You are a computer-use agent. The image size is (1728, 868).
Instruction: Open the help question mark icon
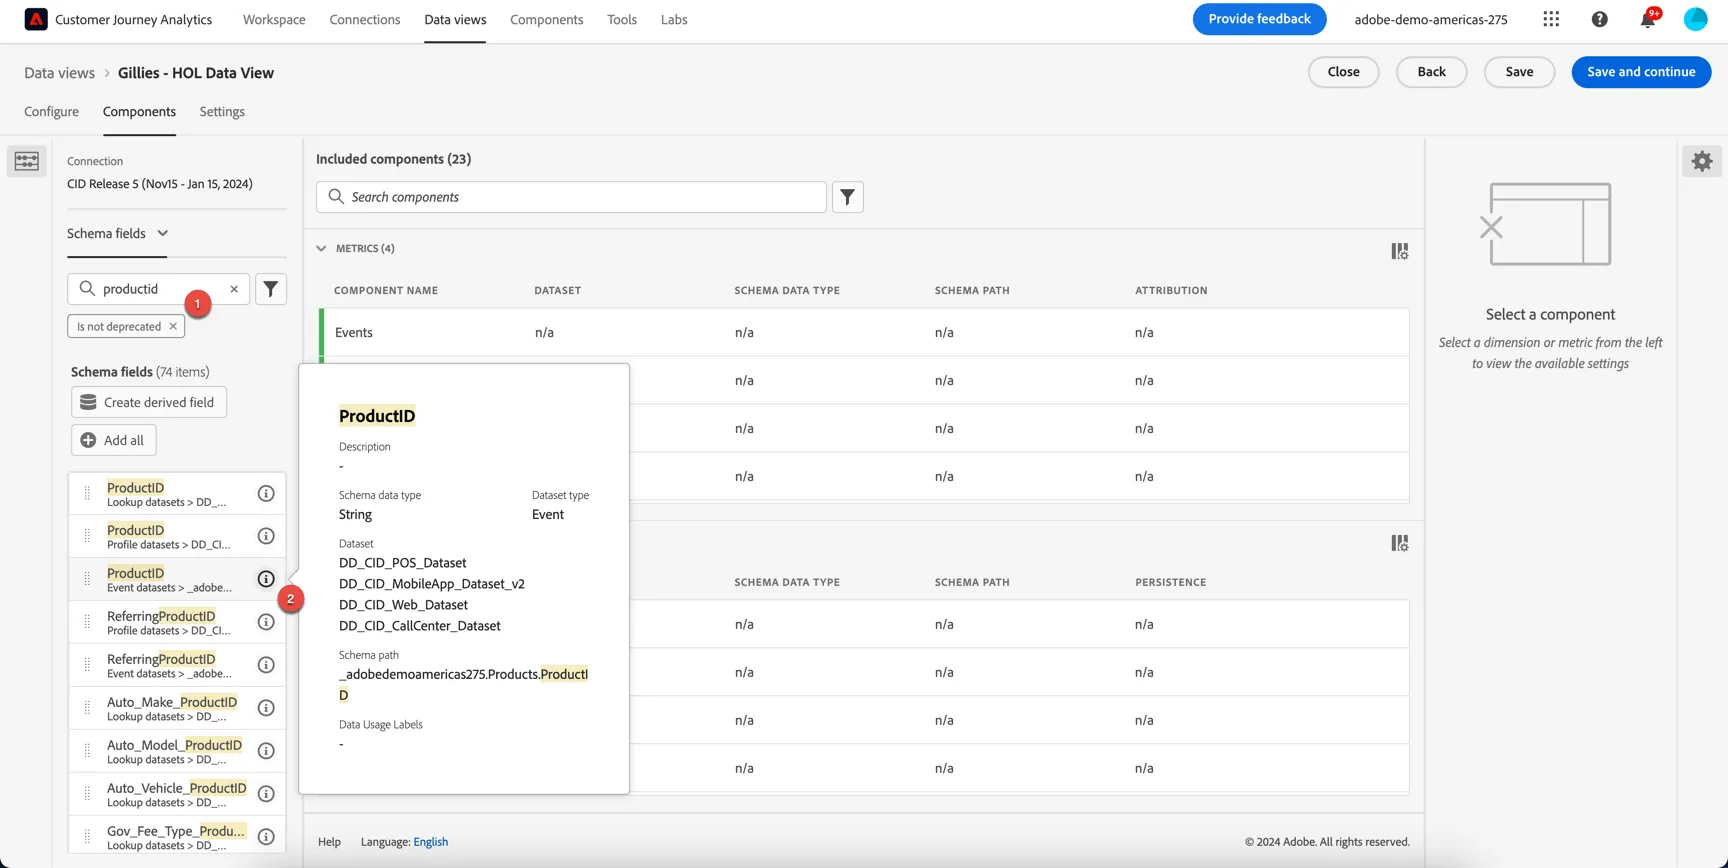tap(1599, 19)
